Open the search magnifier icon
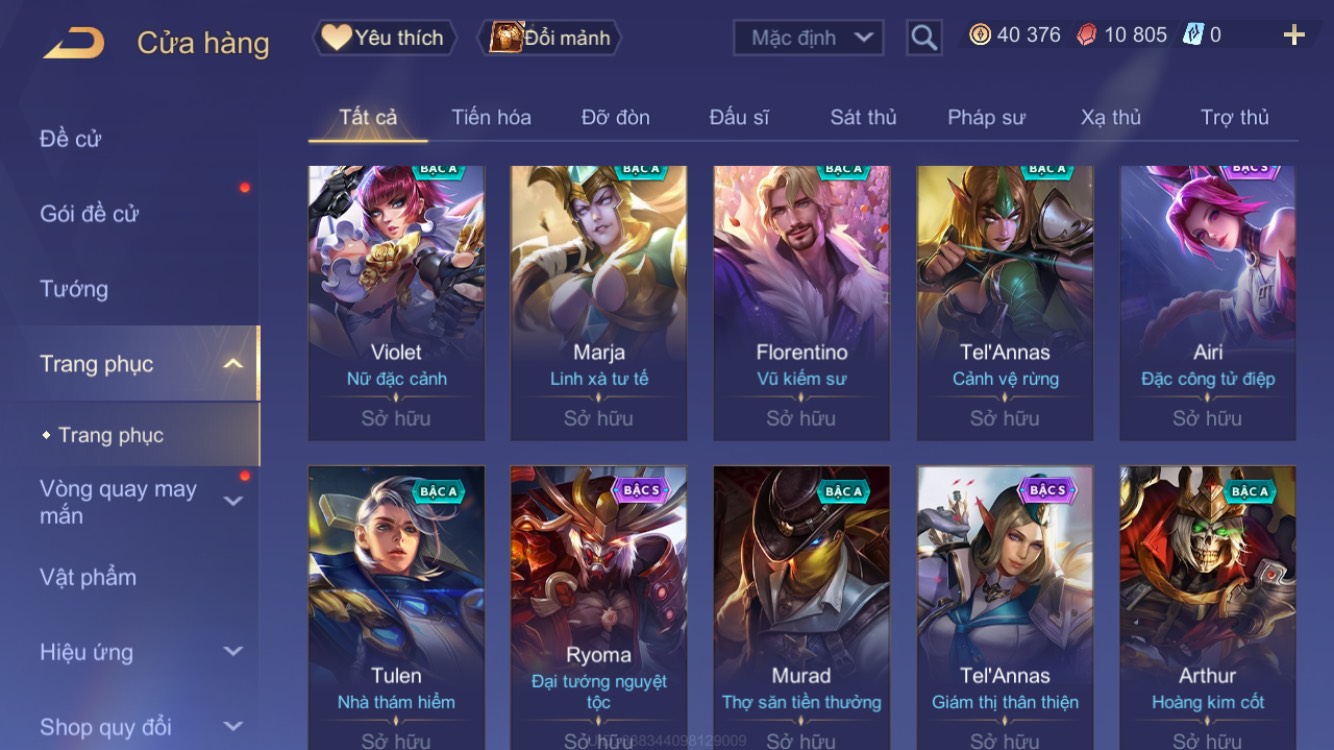This screenshot has height=750, width=1334. (924, 38)
